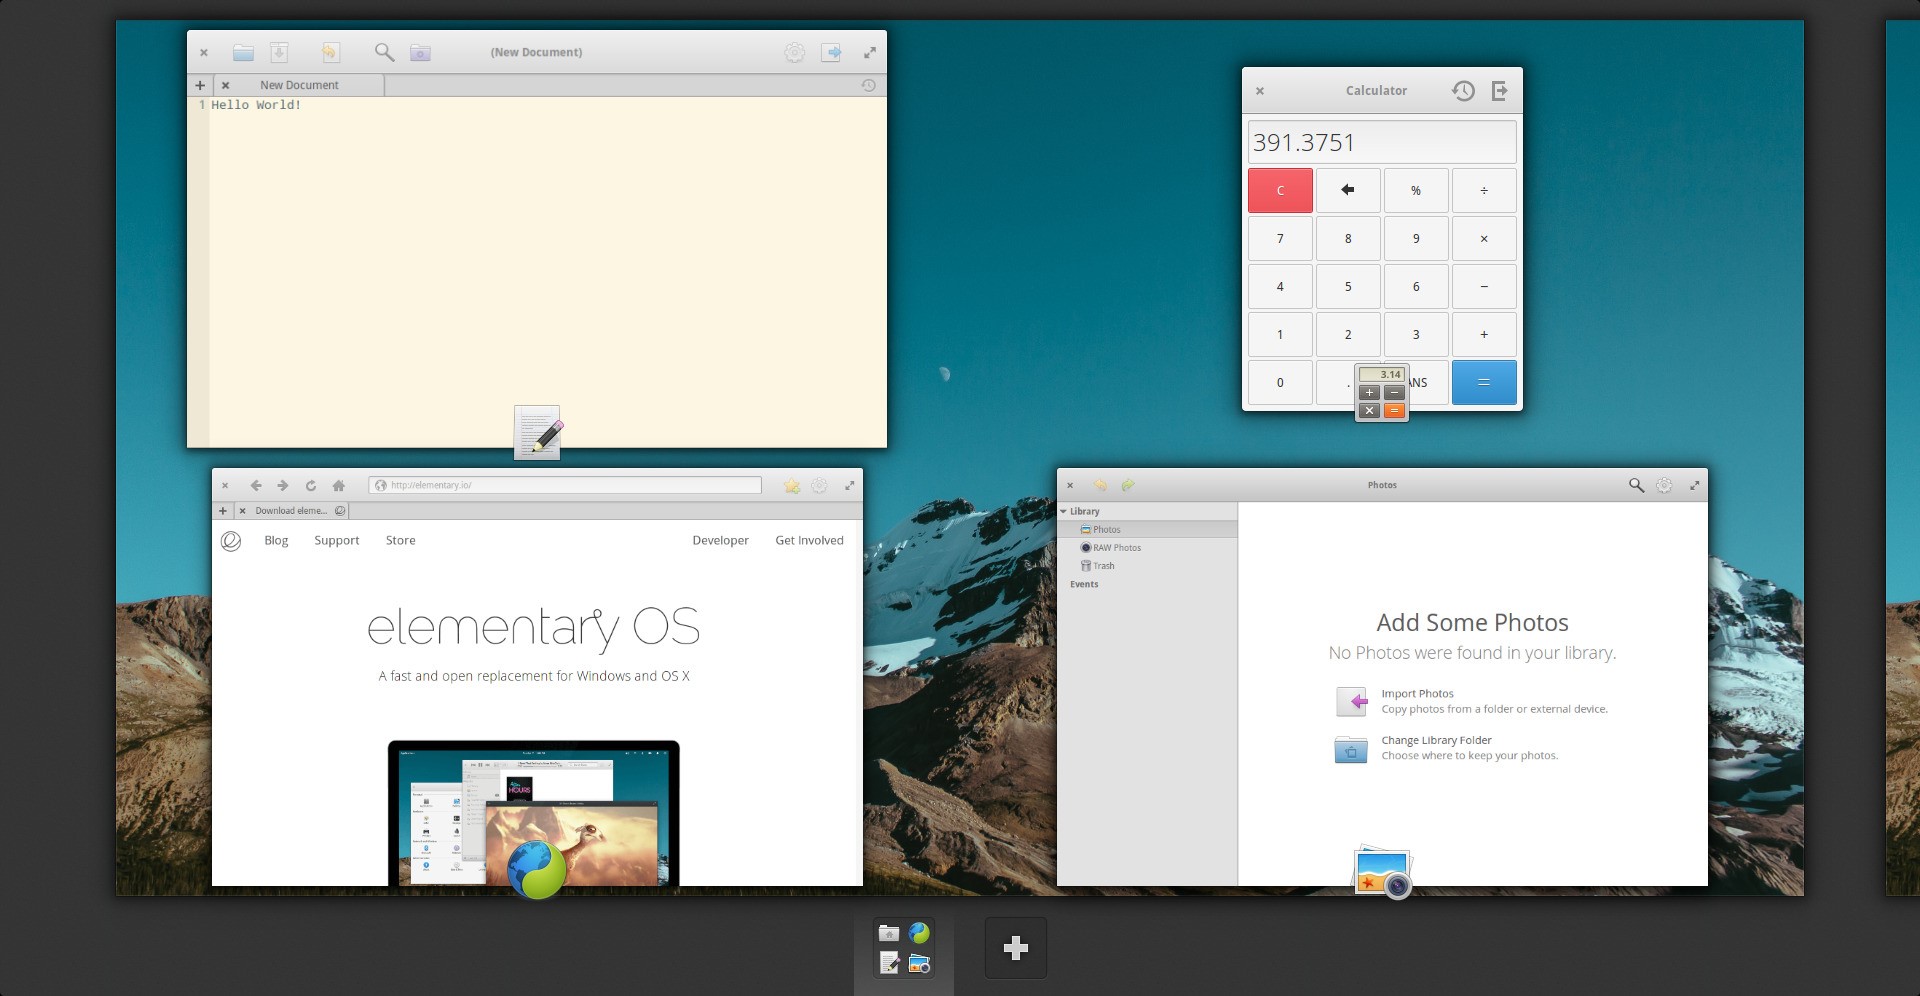Click the blue equals button
Viewport: 1920px width, 996px height.
click(x=1484, y=383)
